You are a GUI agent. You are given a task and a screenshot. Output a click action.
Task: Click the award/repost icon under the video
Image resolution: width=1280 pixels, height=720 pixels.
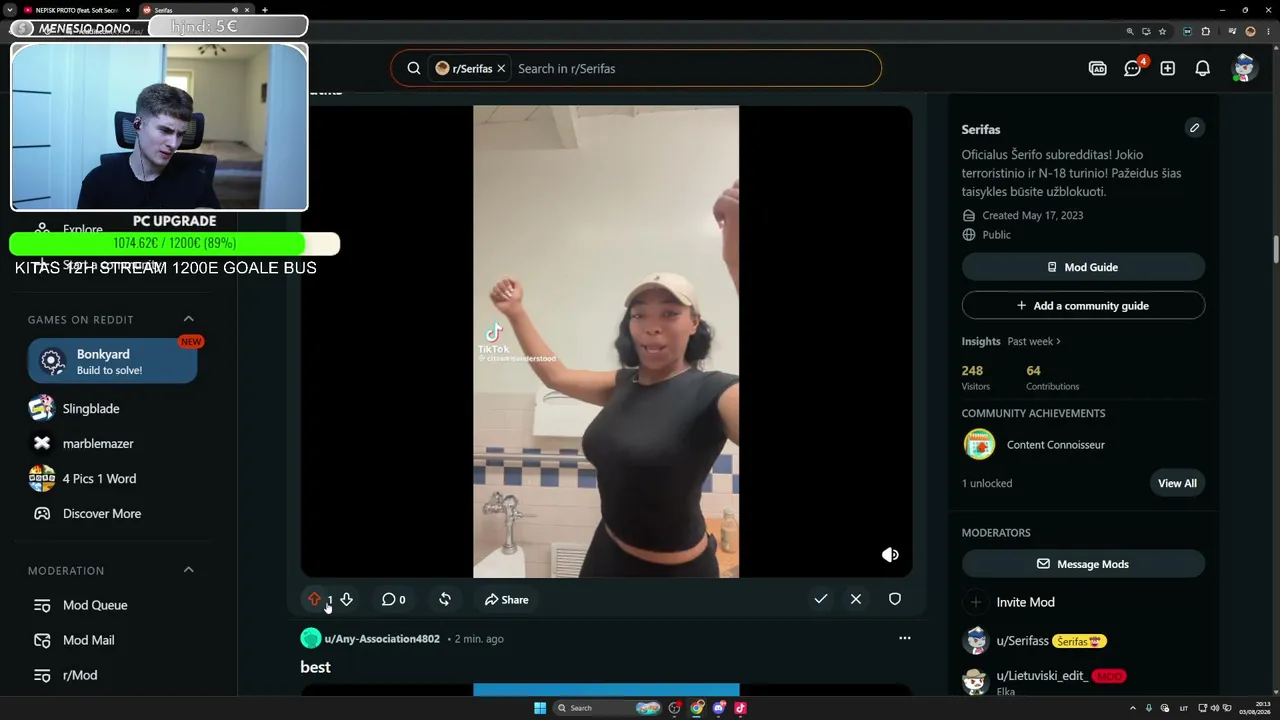[445, 599]
